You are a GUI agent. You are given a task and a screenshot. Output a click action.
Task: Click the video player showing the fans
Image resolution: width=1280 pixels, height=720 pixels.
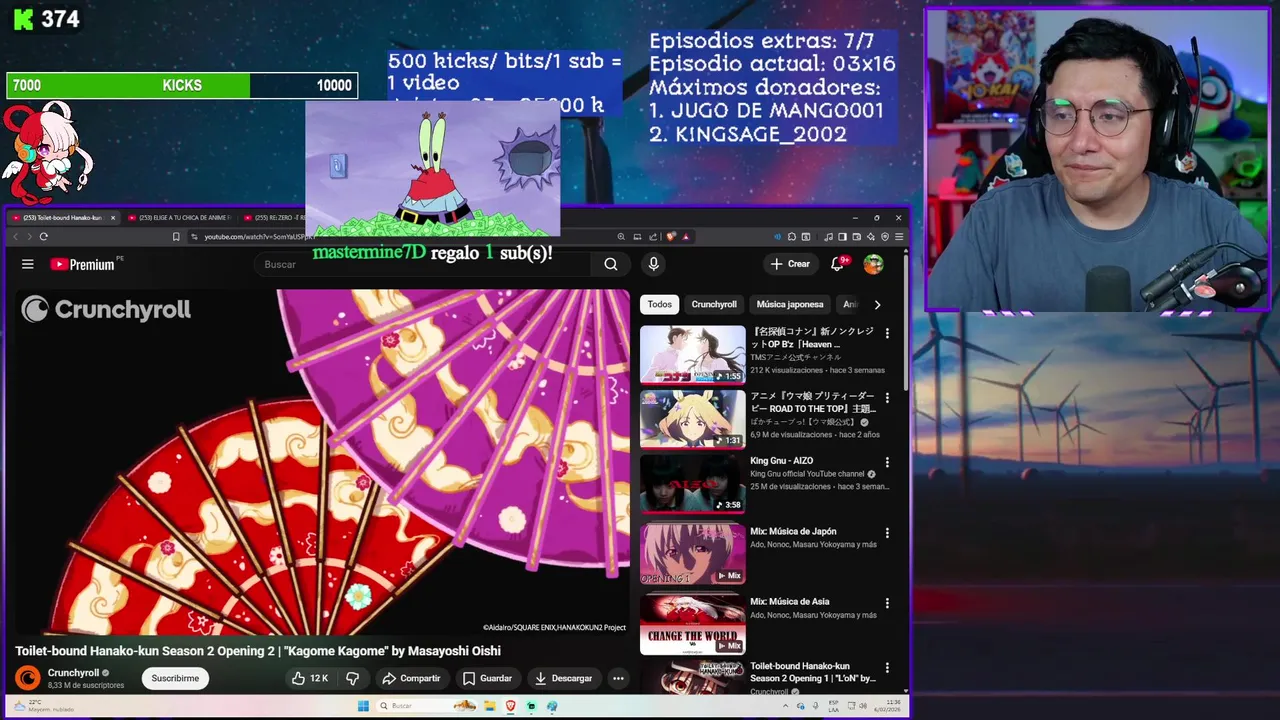pos(321,462)
